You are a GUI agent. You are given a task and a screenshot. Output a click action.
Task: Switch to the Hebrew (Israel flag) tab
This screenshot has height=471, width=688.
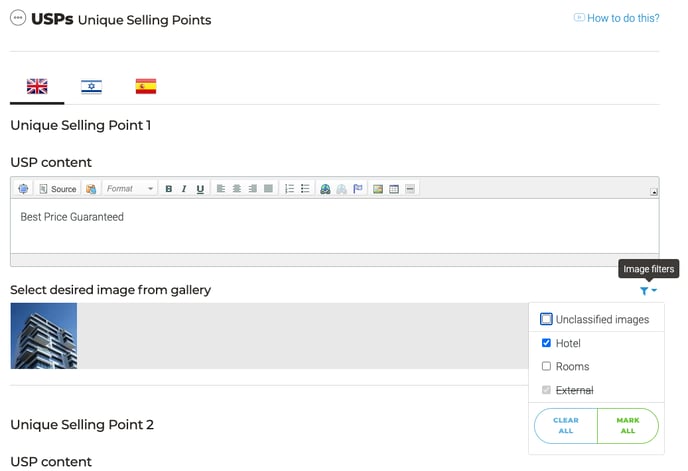click(91, 87)
